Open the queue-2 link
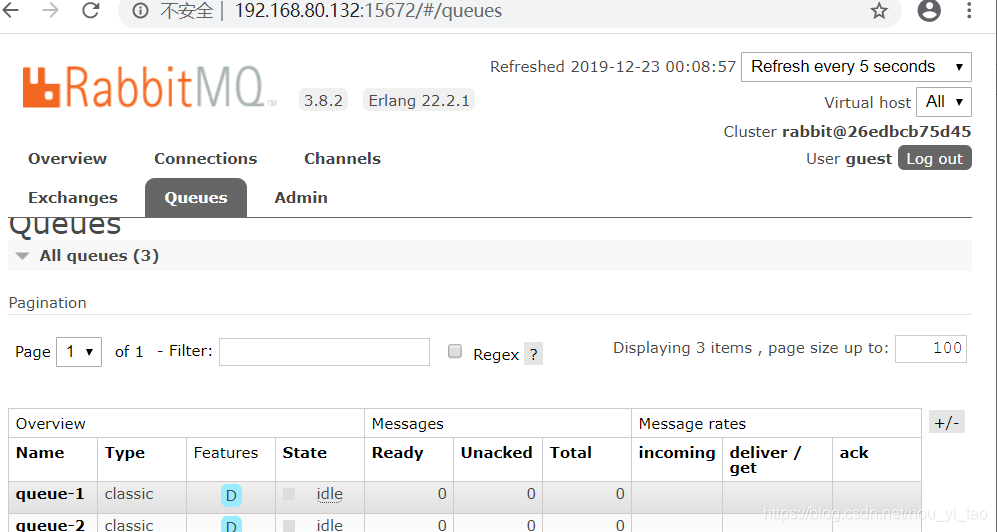This screenshot has height=532, width=997. coord(50,524)
